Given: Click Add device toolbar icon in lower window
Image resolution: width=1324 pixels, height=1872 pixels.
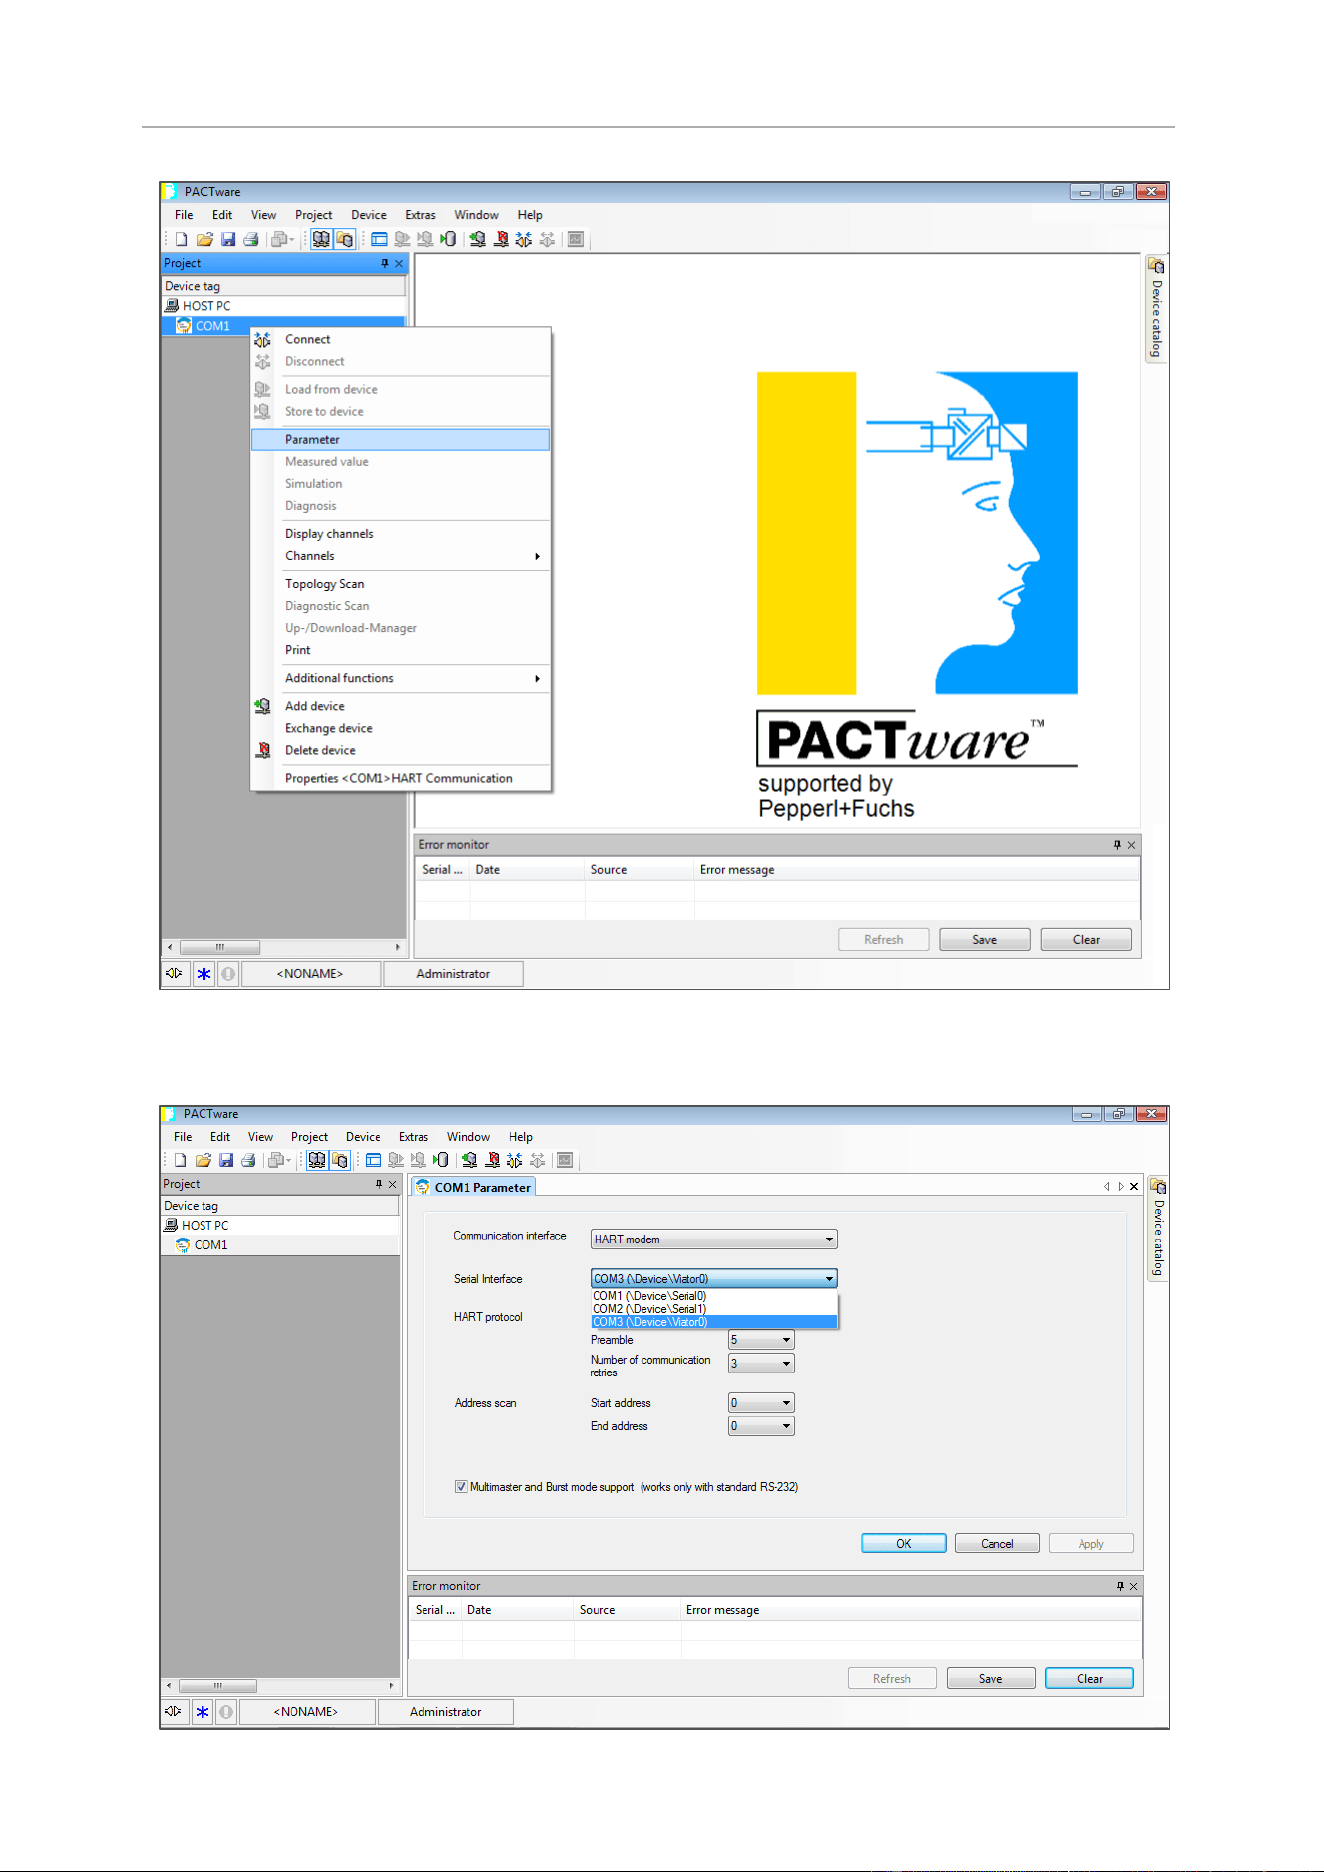Looking at the screenshot, I should pyautogui.click(x=469, y=1161).
